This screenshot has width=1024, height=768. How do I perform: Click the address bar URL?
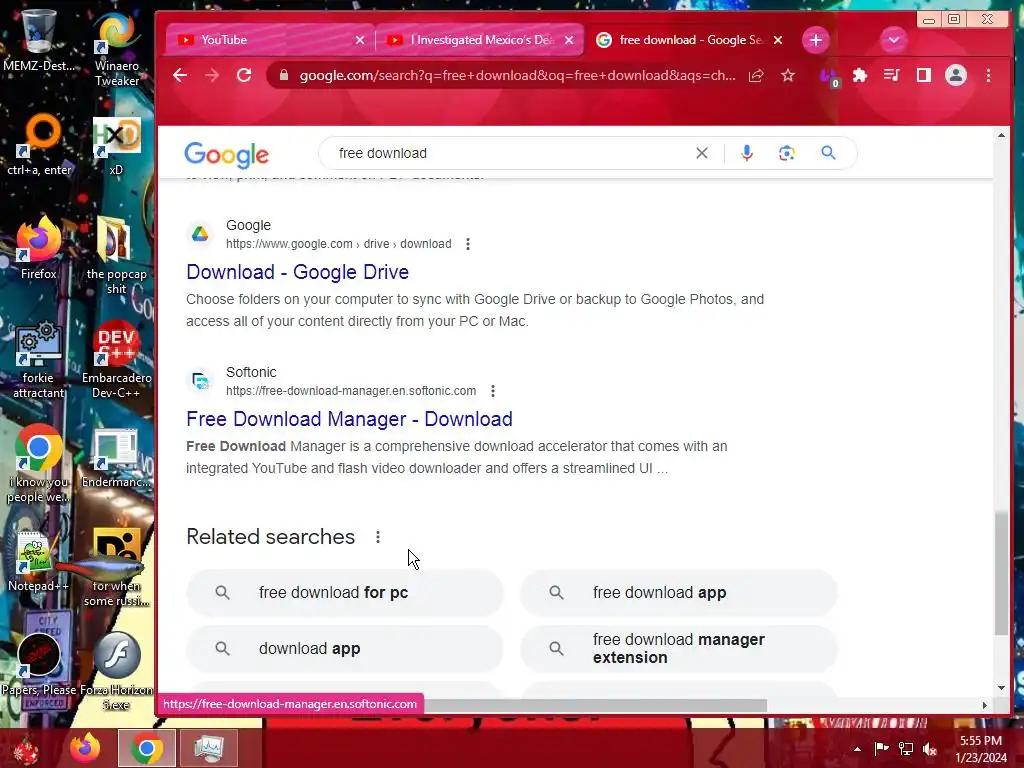click(x=517, y=76)
